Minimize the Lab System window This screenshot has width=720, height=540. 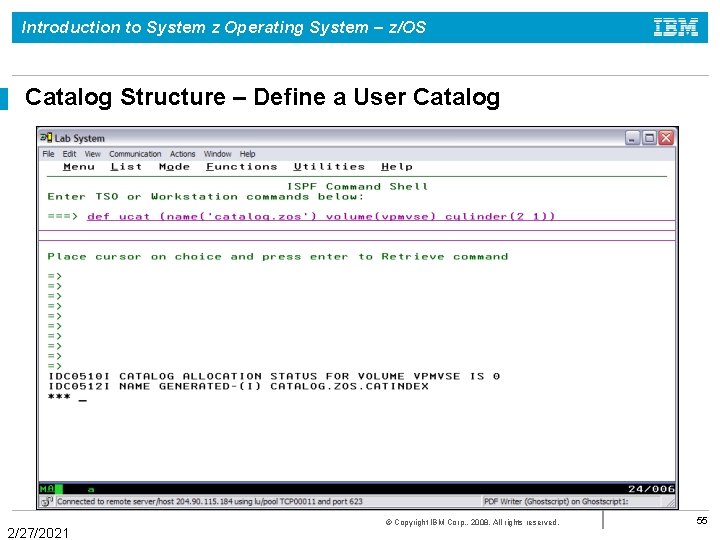pyautogui.click(x=632, y=138)
